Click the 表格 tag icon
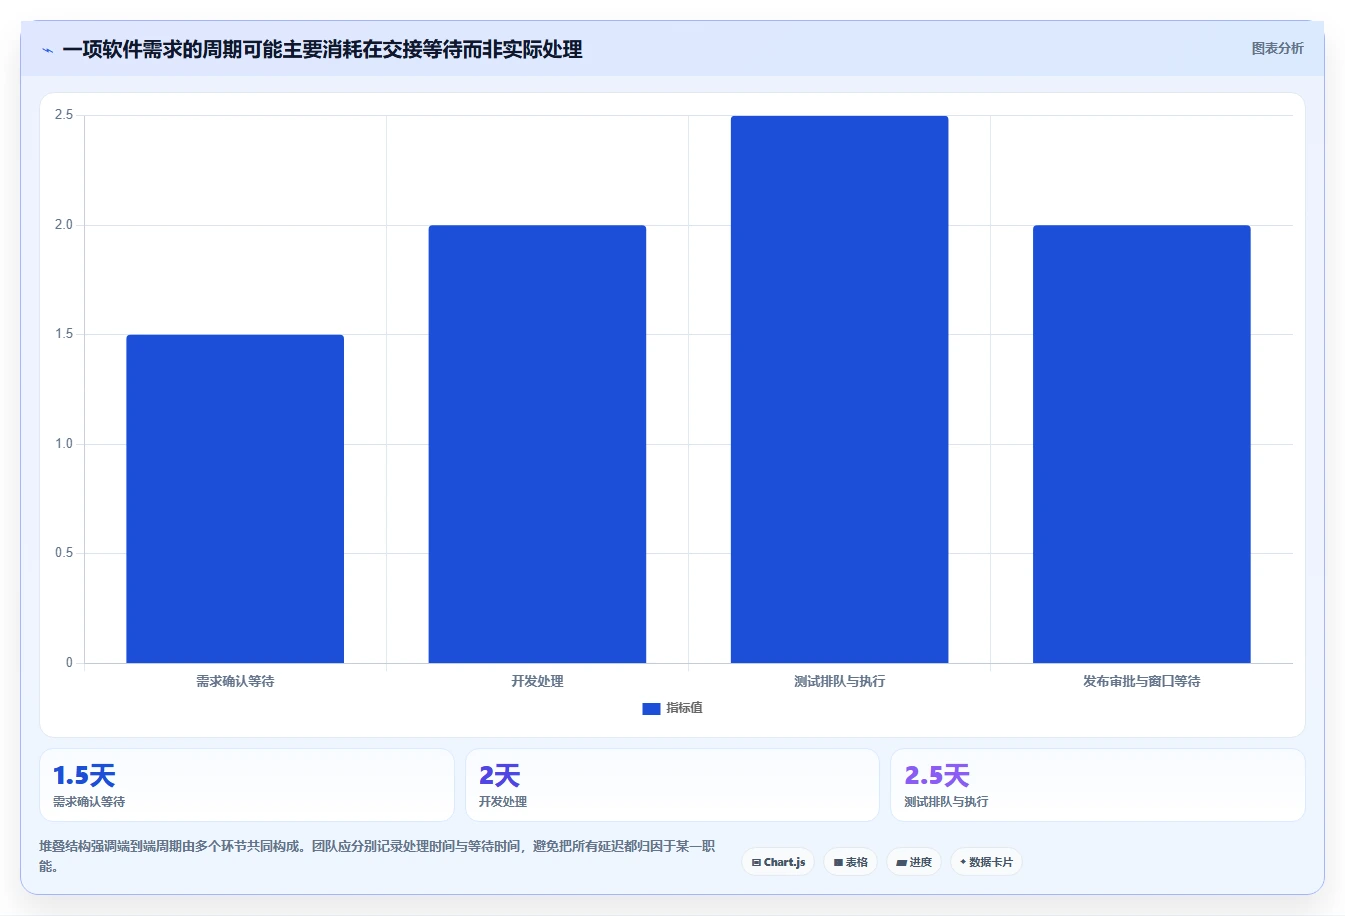The width and height of the screenshot is (1345, 916). [838, 862]
